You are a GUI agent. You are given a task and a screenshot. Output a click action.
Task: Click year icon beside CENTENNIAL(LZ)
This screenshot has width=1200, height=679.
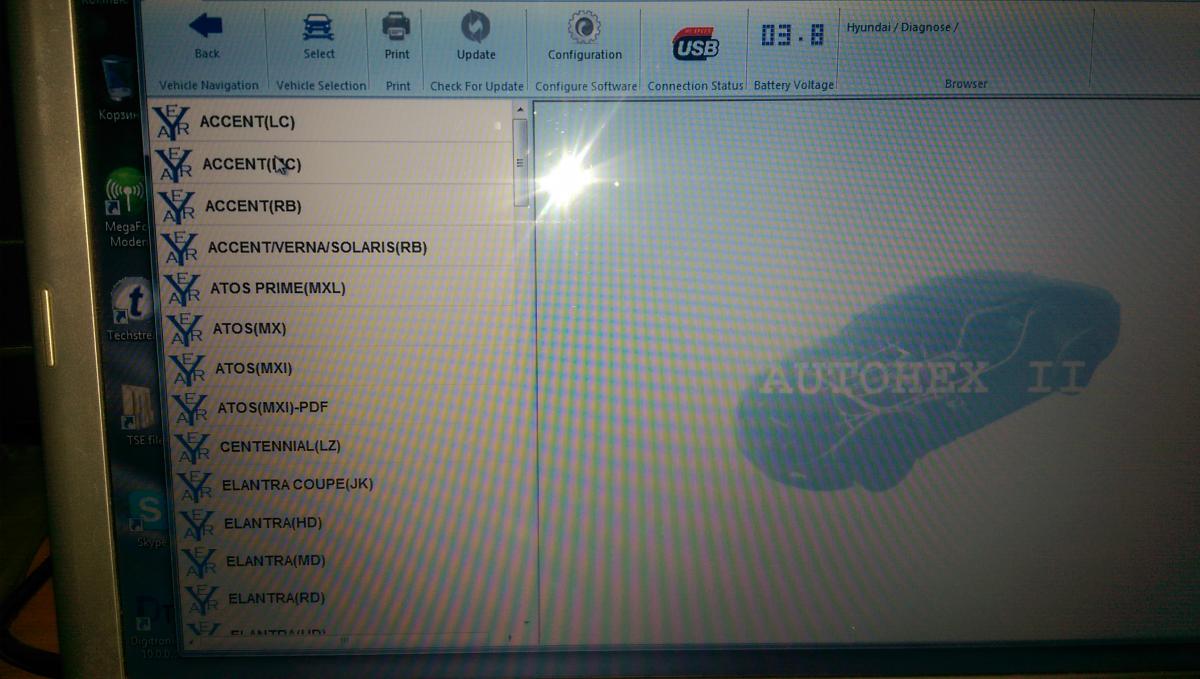(193, 446)
